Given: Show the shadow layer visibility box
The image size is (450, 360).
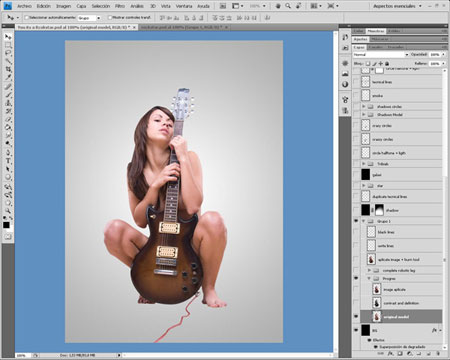Looking at the screenshot, I should (x=356, y=210).
